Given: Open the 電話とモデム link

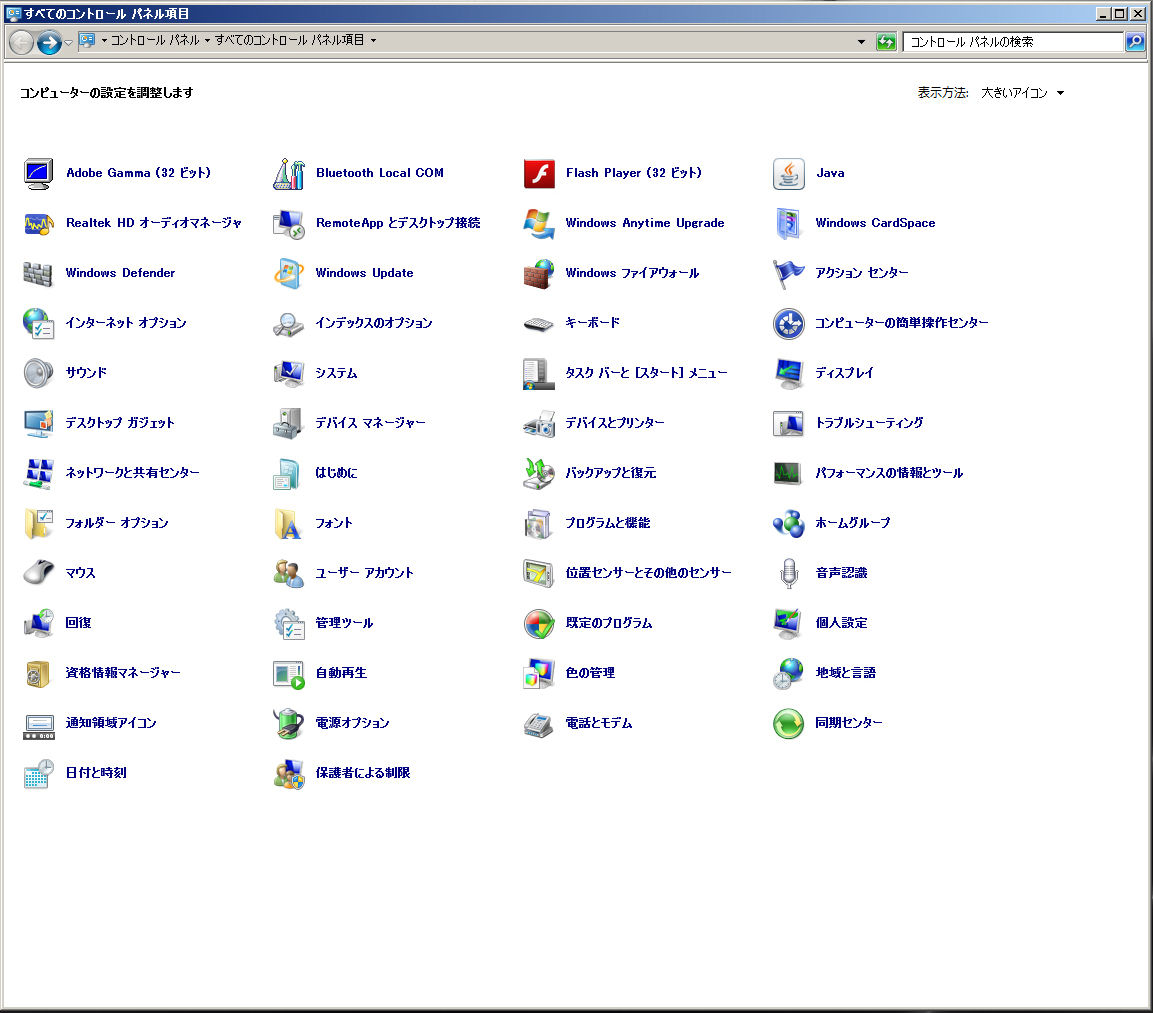Looking at the screenshot, I should pos(599,723).
